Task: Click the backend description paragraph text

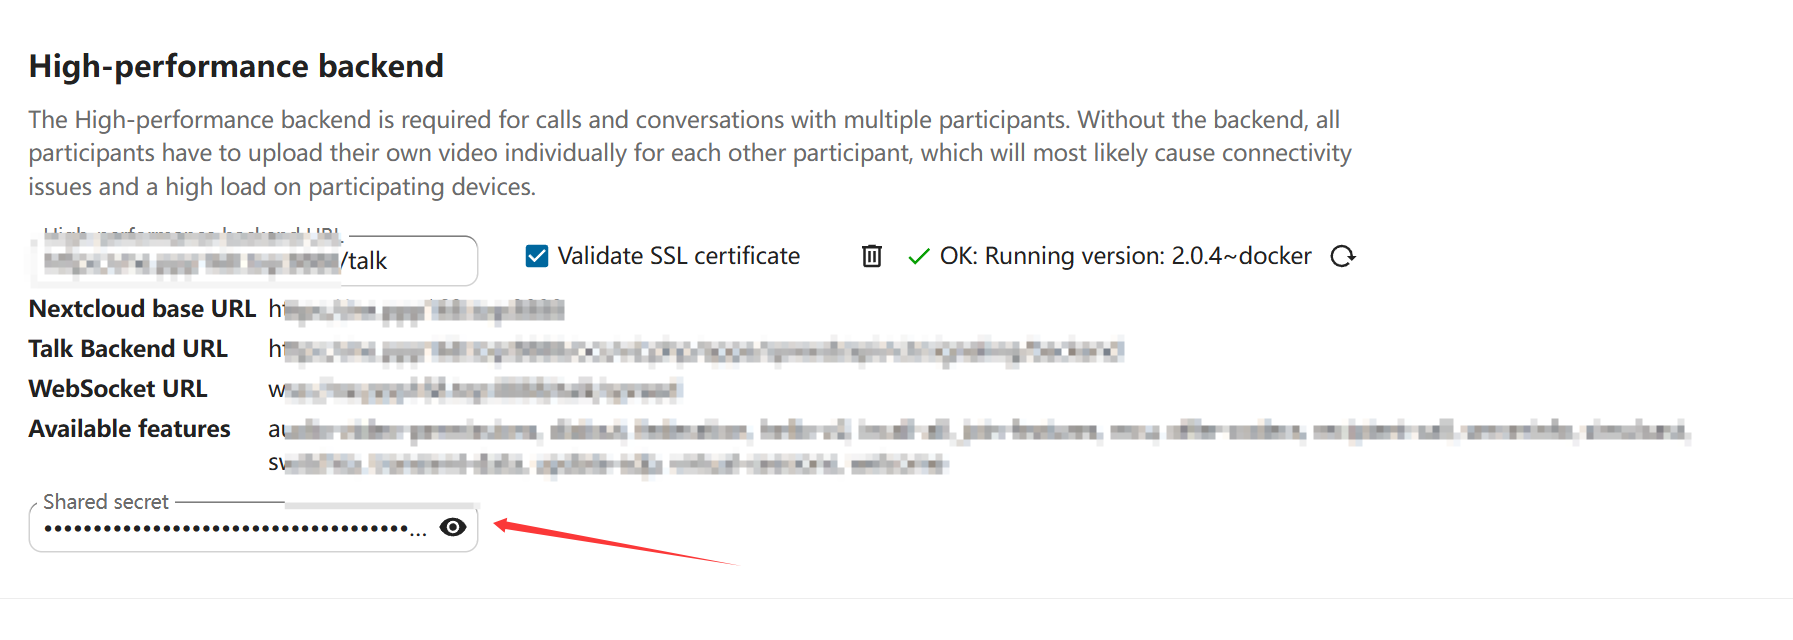Action: [688, 153]
